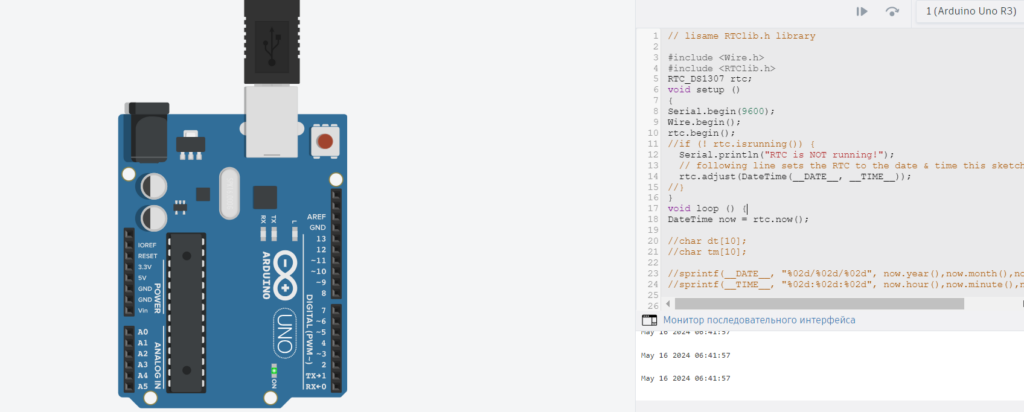1024x412 pixels.
Task: Click the '#include <RTClib.h>' code line
Action: (721, 68)
